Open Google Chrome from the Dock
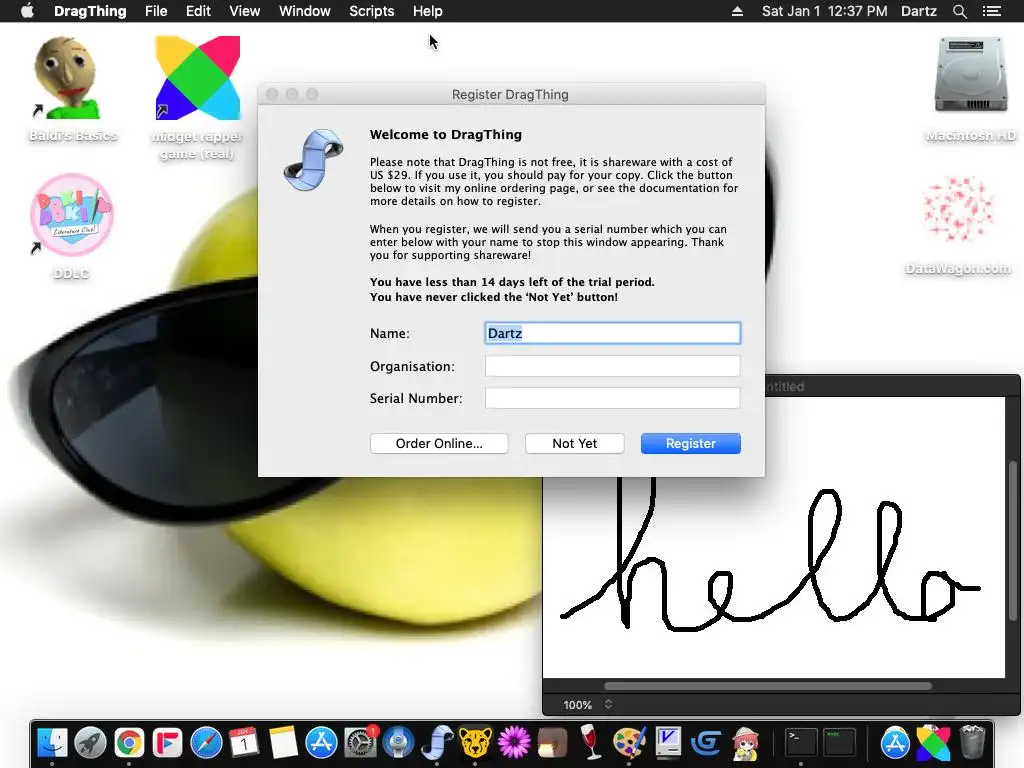Image resolution: width=1024 pixels, height=768 pixels. point(129,743)
